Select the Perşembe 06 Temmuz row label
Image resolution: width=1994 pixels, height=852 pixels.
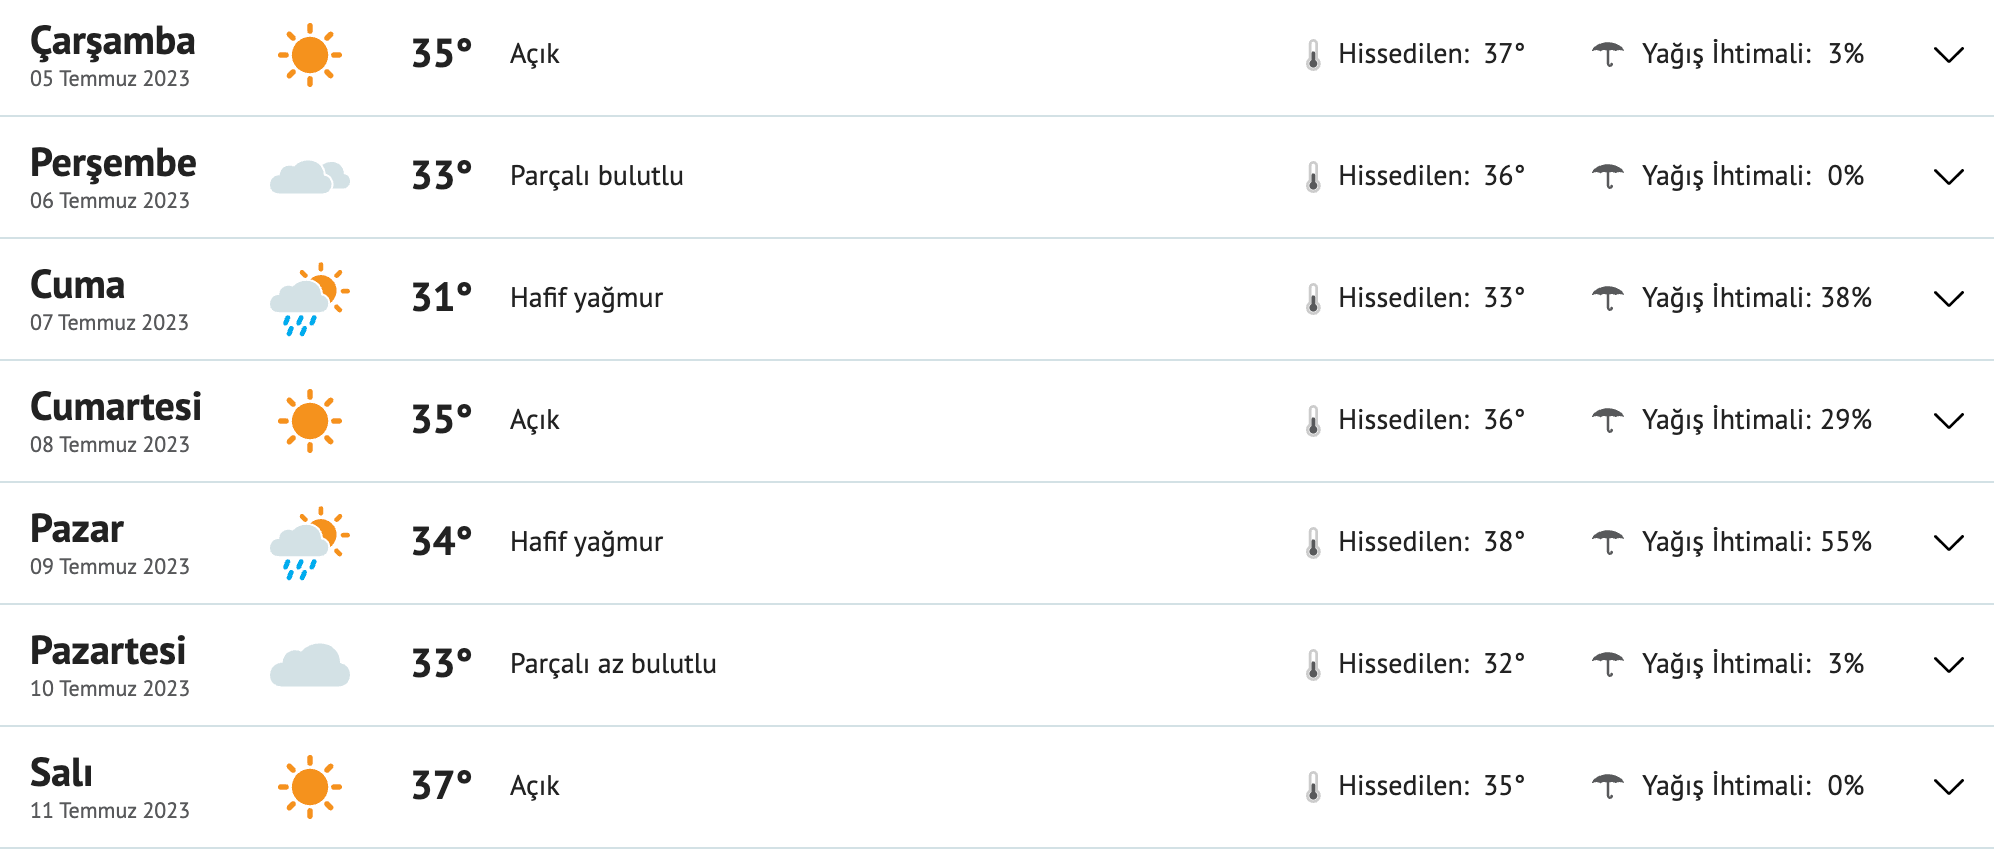tap(112, 176)
